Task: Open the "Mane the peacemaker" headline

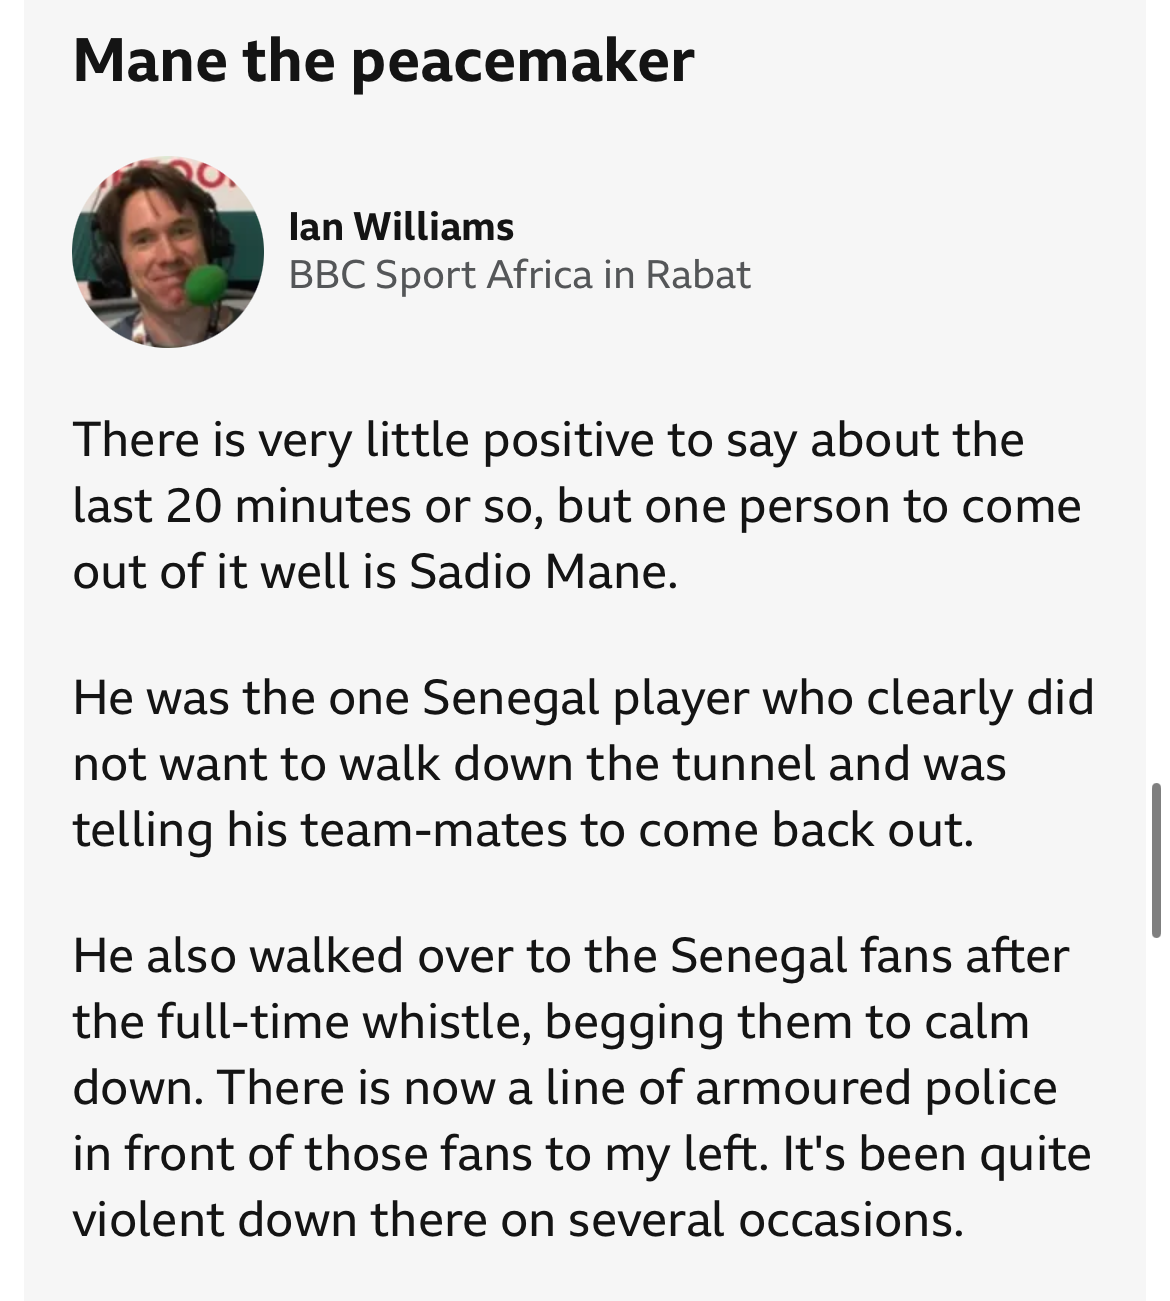Action: pyautogui.click(x=383, y=60)
